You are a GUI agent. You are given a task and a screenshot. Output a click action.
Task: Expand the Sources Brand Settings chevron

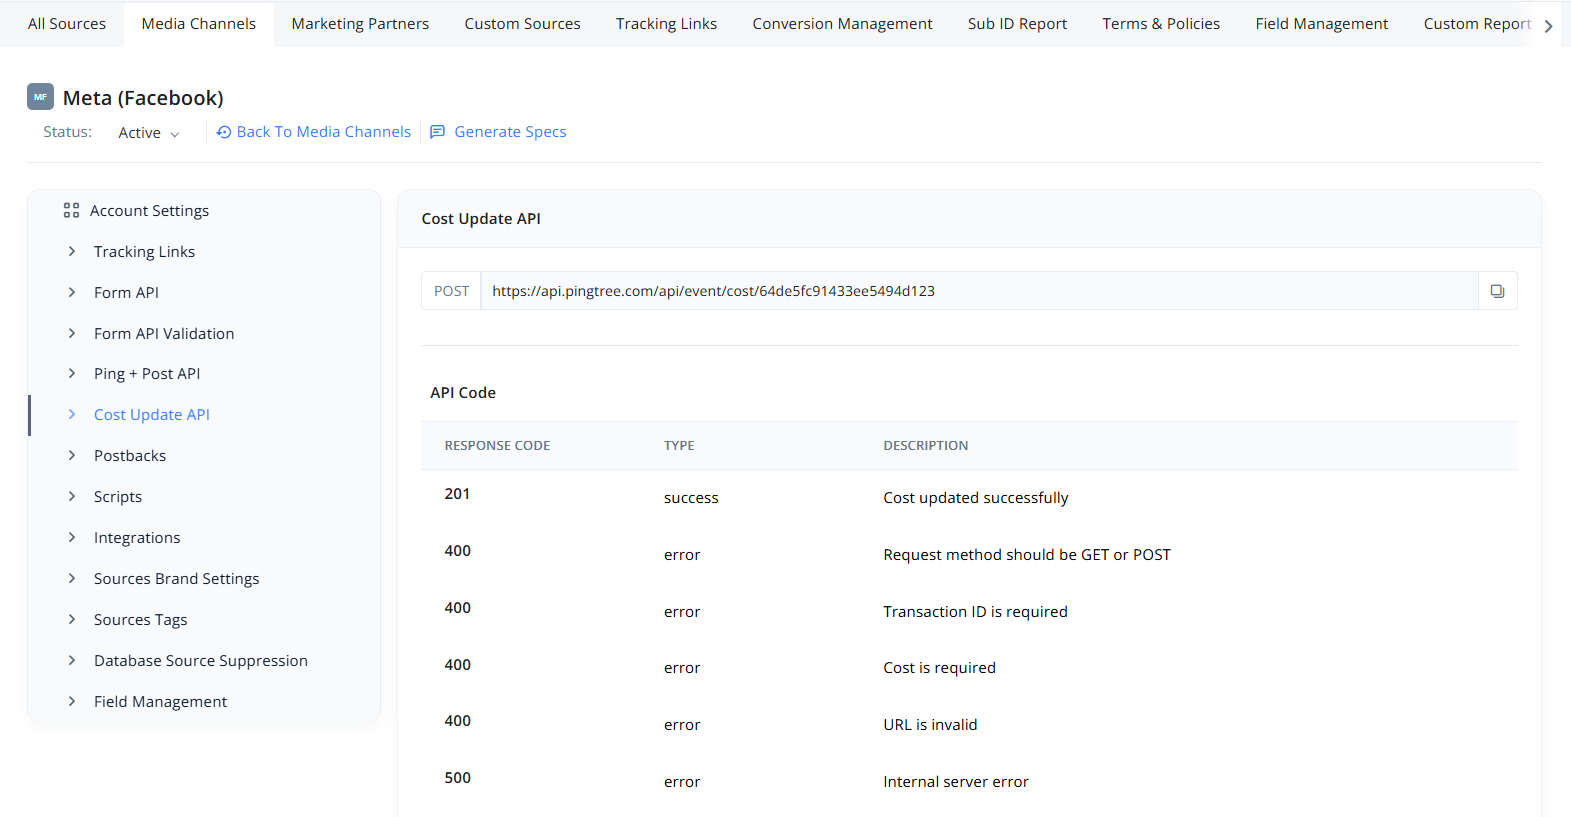pyautogui.click(x=71, y=578)
